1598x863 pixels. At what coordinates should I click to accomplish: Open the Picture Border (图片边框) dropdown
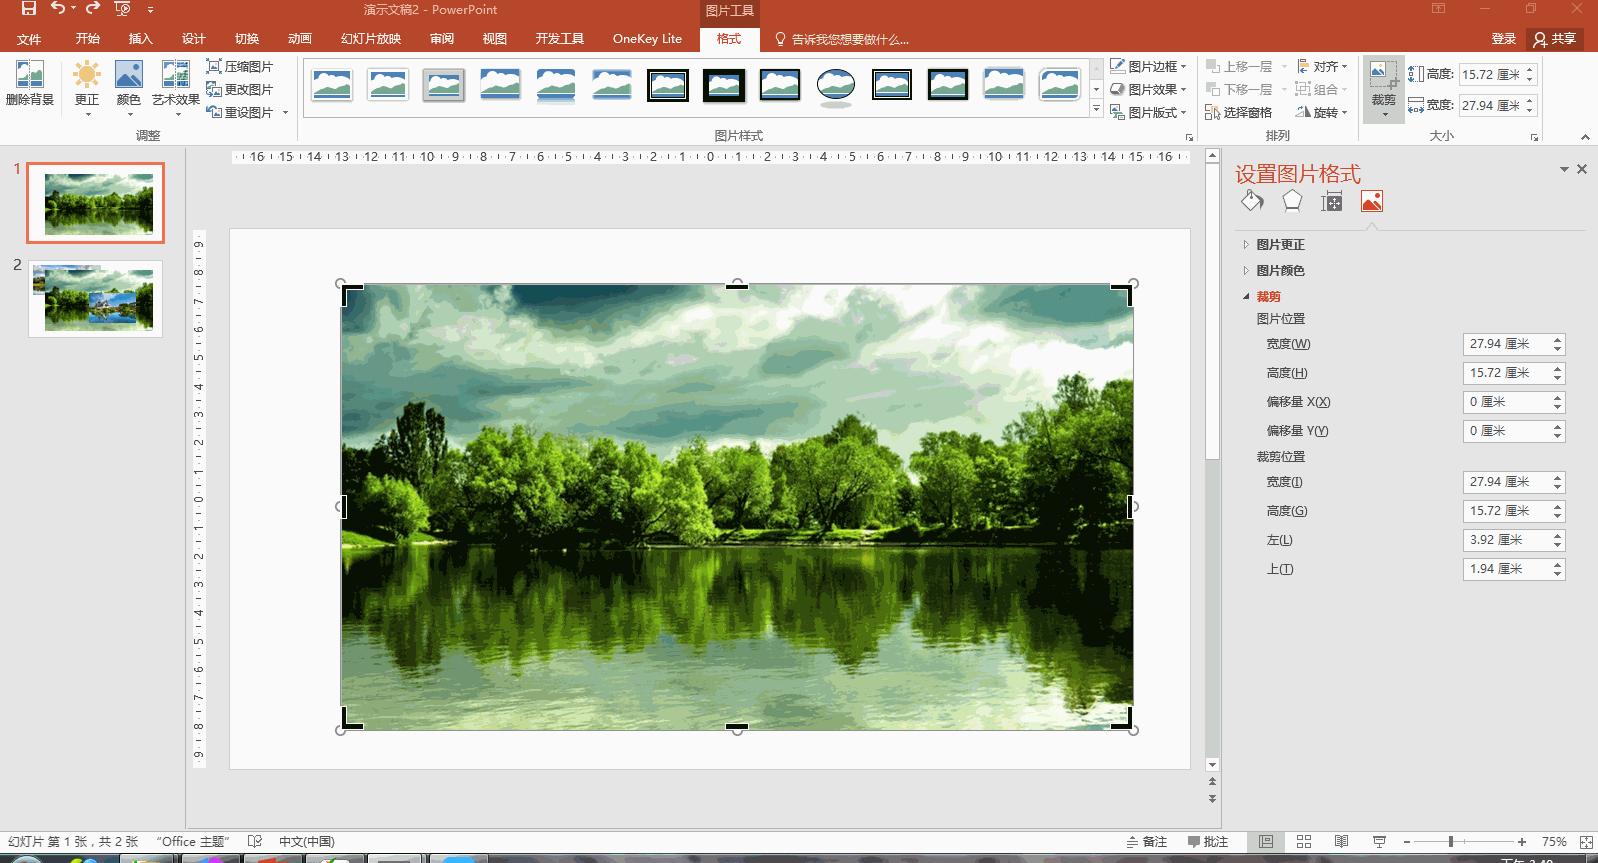pos(1150,66)
